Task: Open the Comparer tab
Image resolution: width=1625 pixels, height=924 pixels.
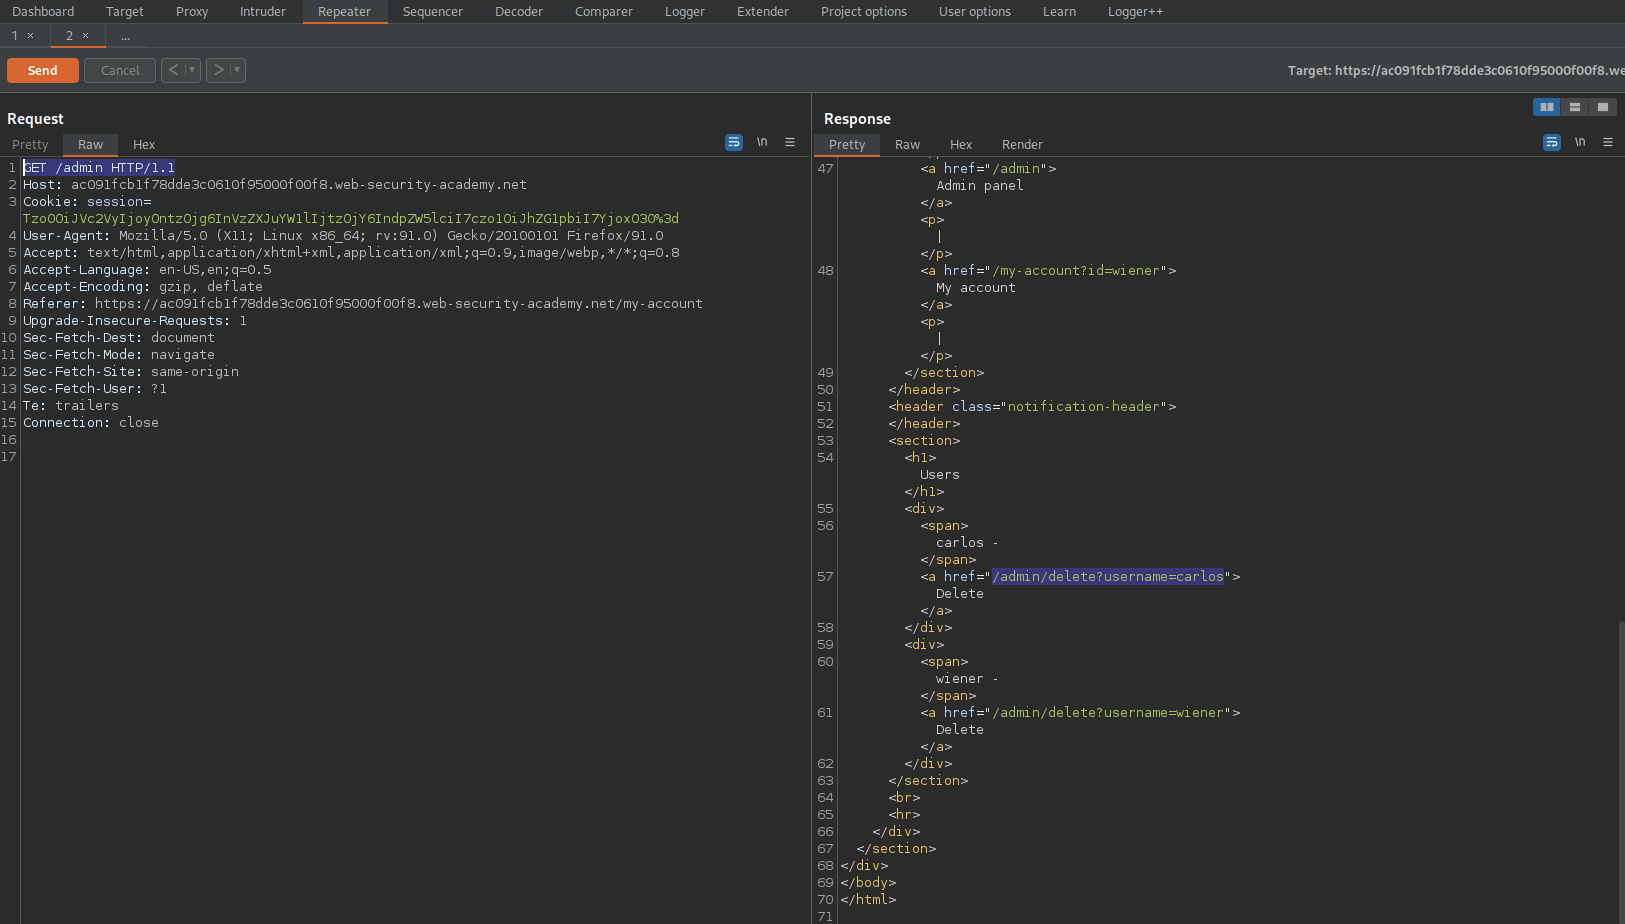Action: point(604,12)
